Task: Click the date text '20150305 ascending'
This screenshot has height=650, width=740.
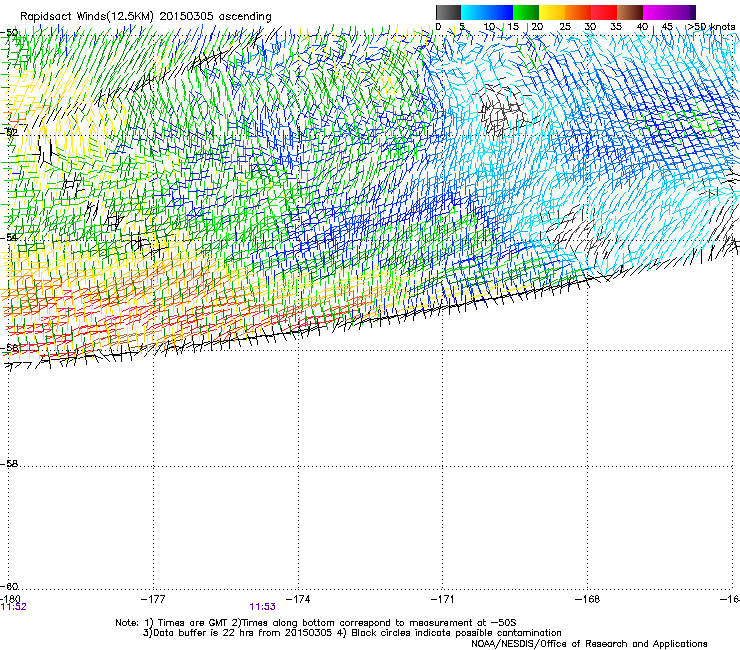Action: 215,17
